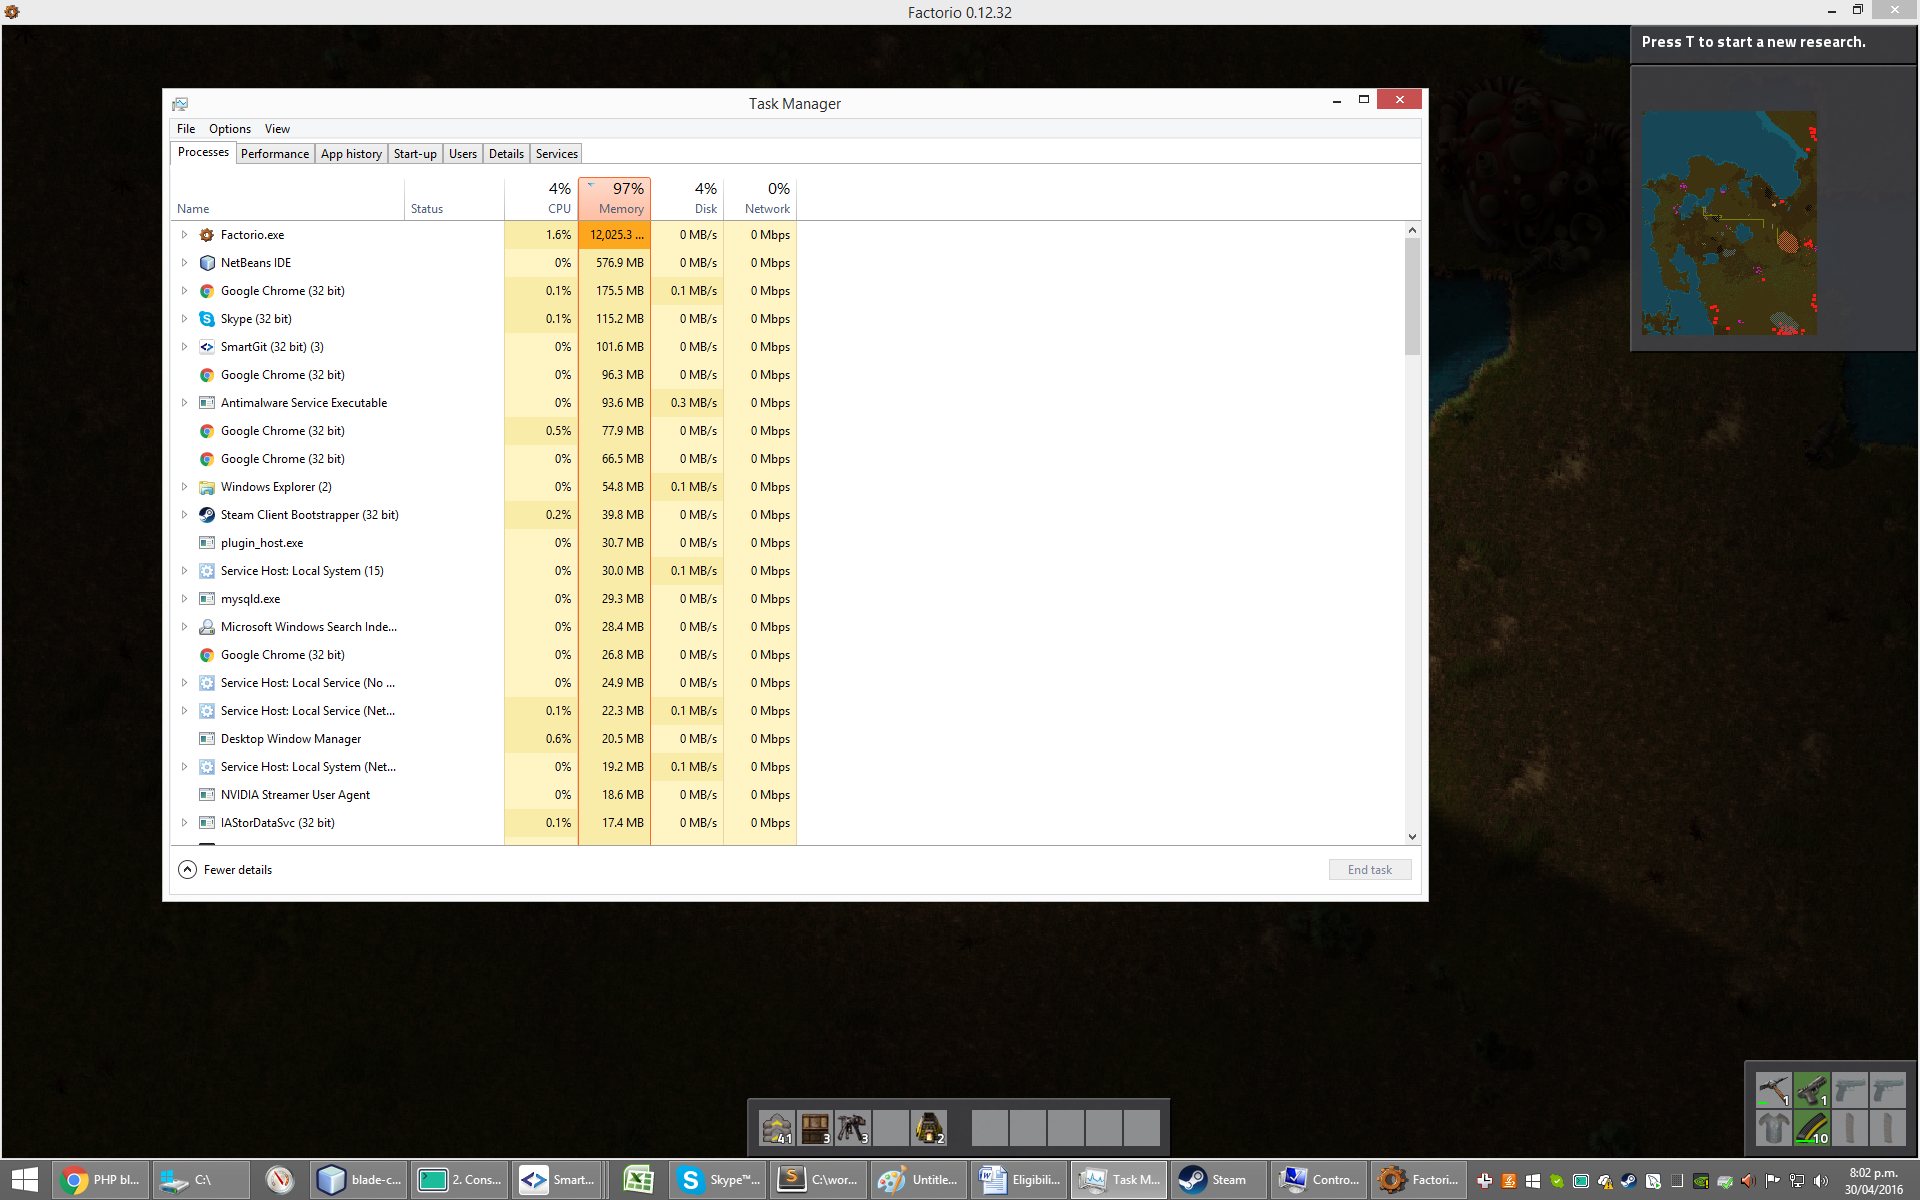This screenshot has width=1920, height=1200.
Task: Switch to the Users tab
Action: tap(463, 154)
